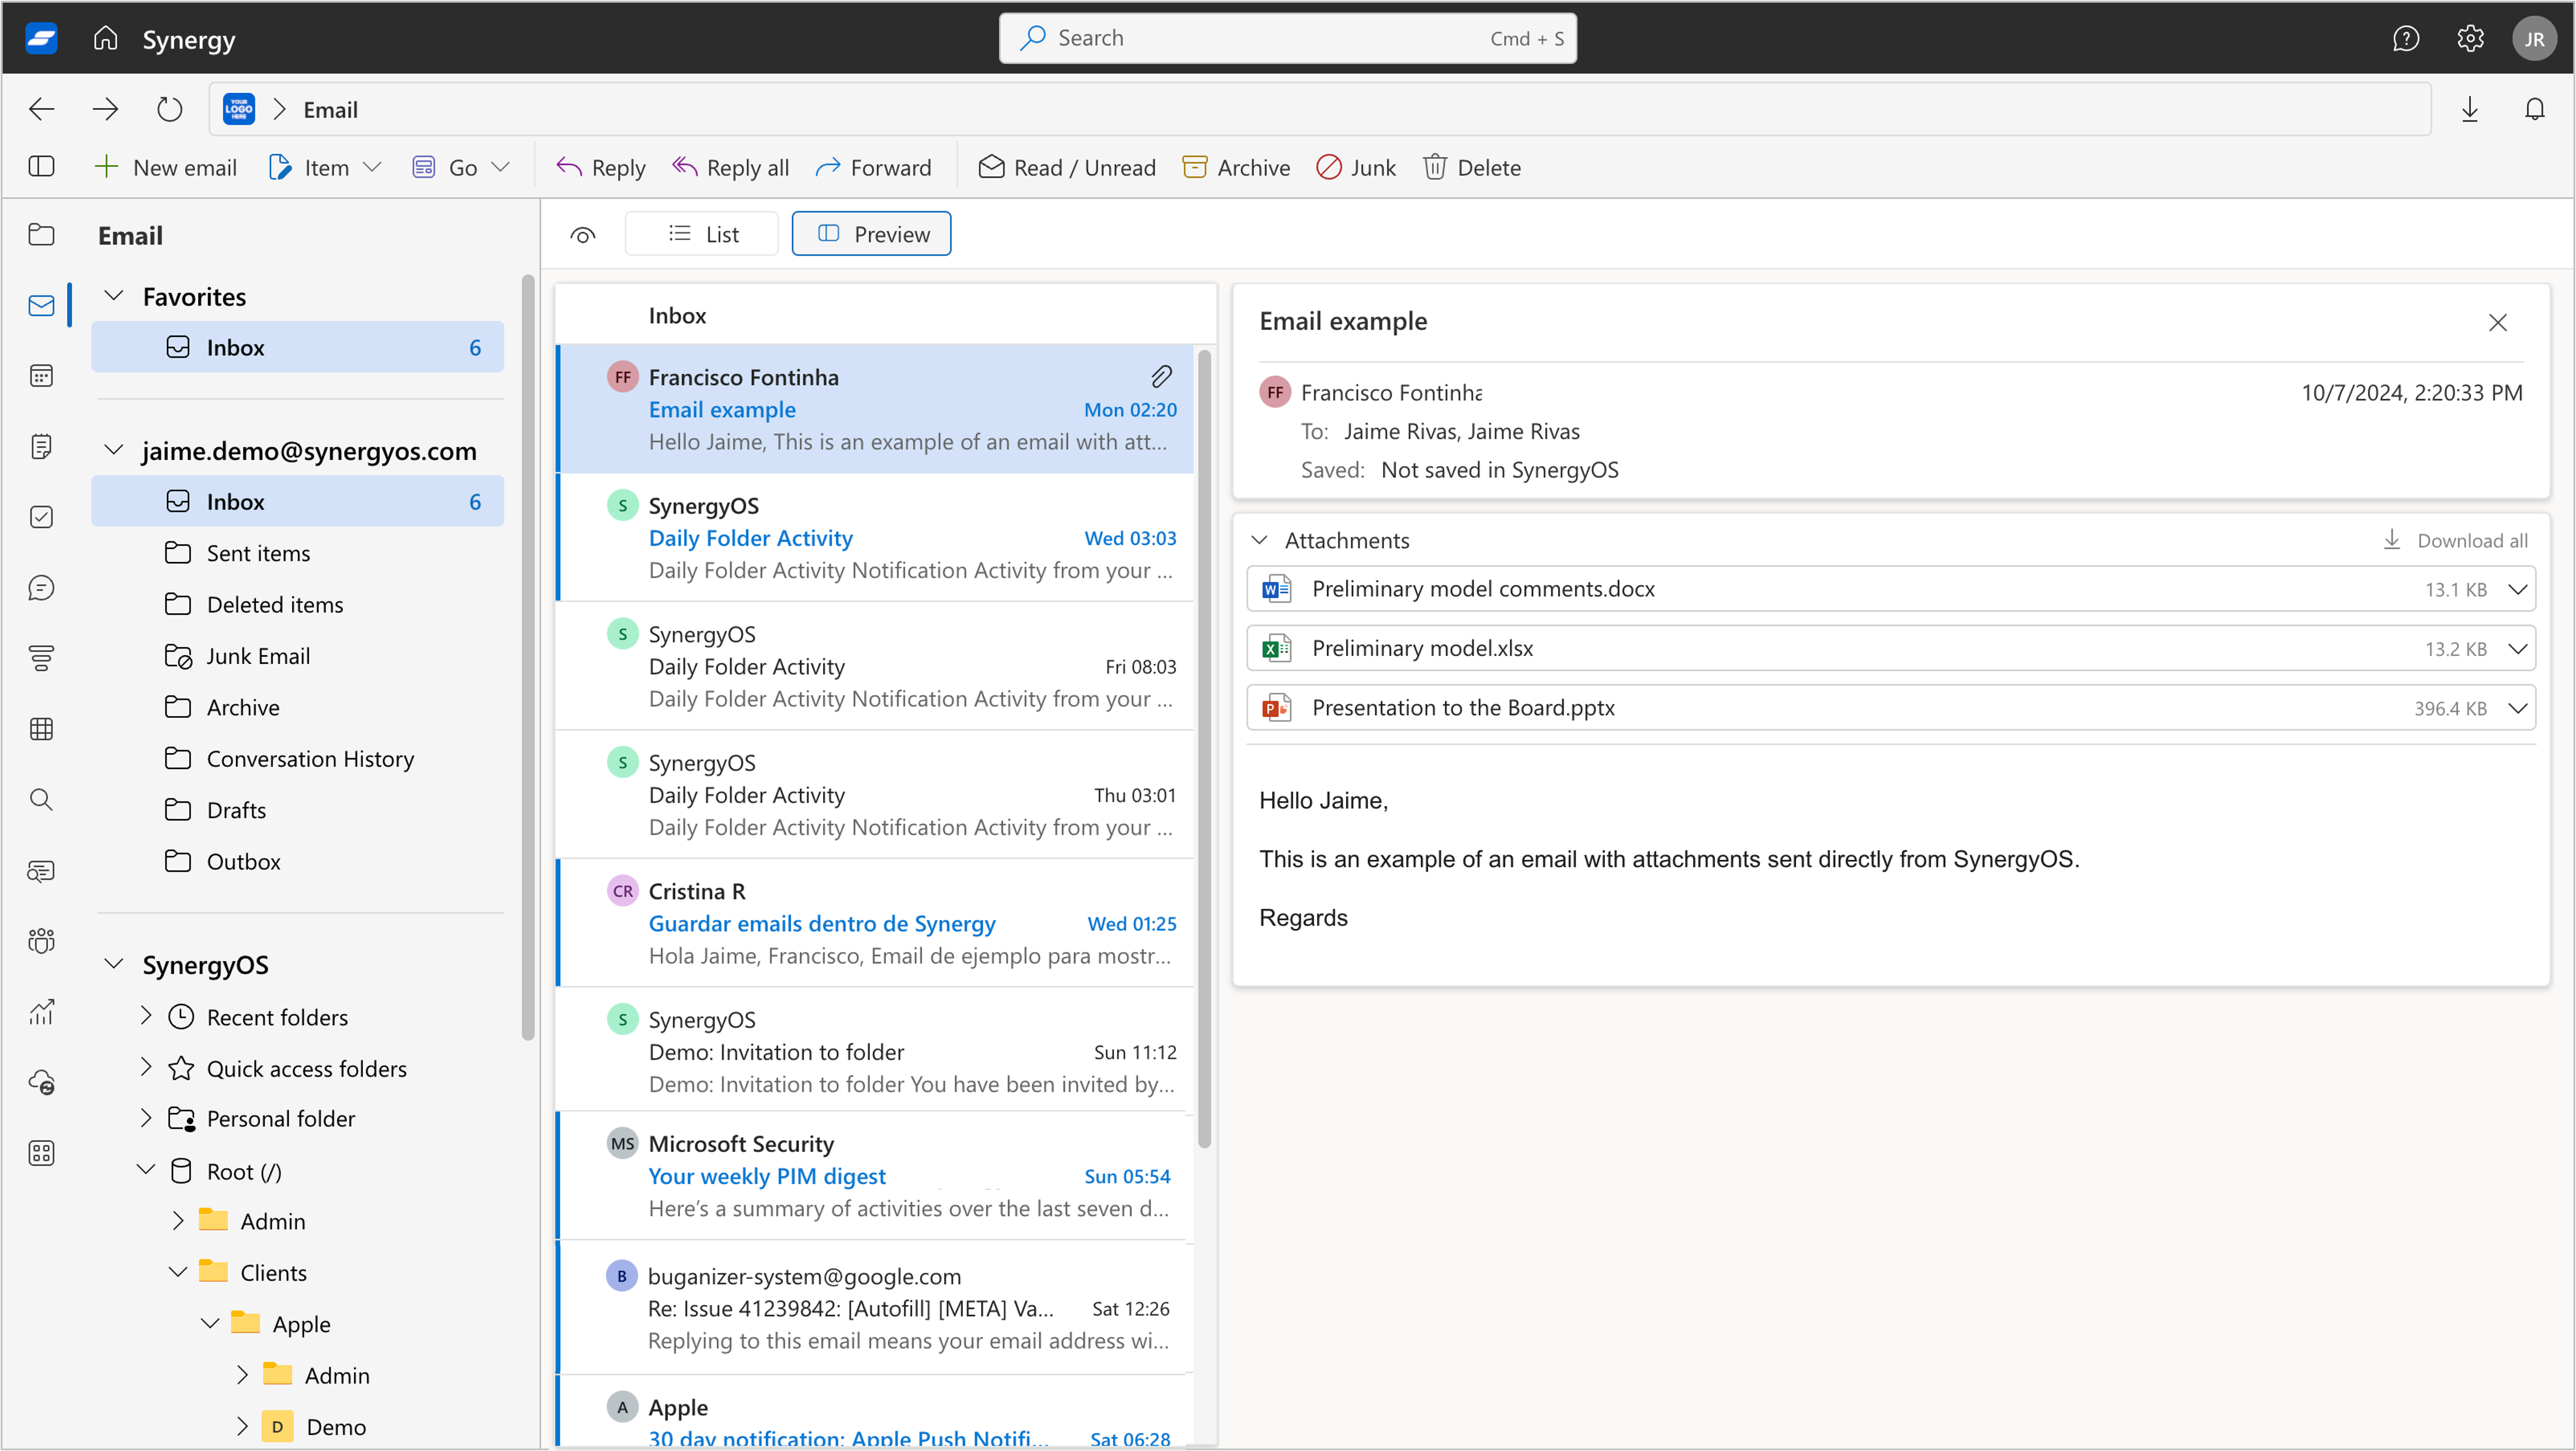
Task: Click Reply in the toolbar
Action: [x=601, y=167]
